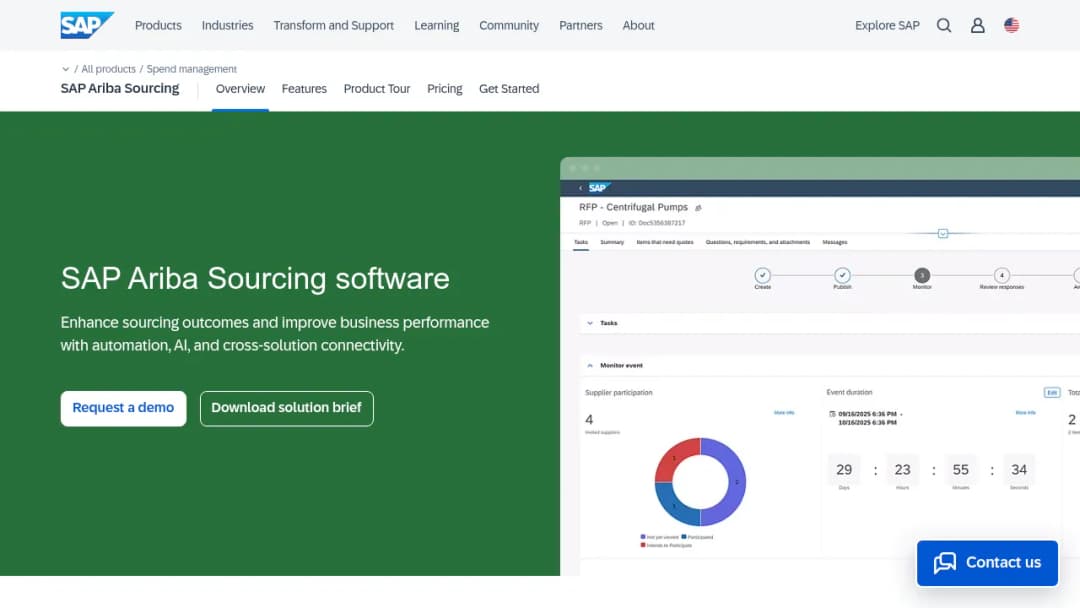Collapse the Monitor event section chevron

point(590,366)
